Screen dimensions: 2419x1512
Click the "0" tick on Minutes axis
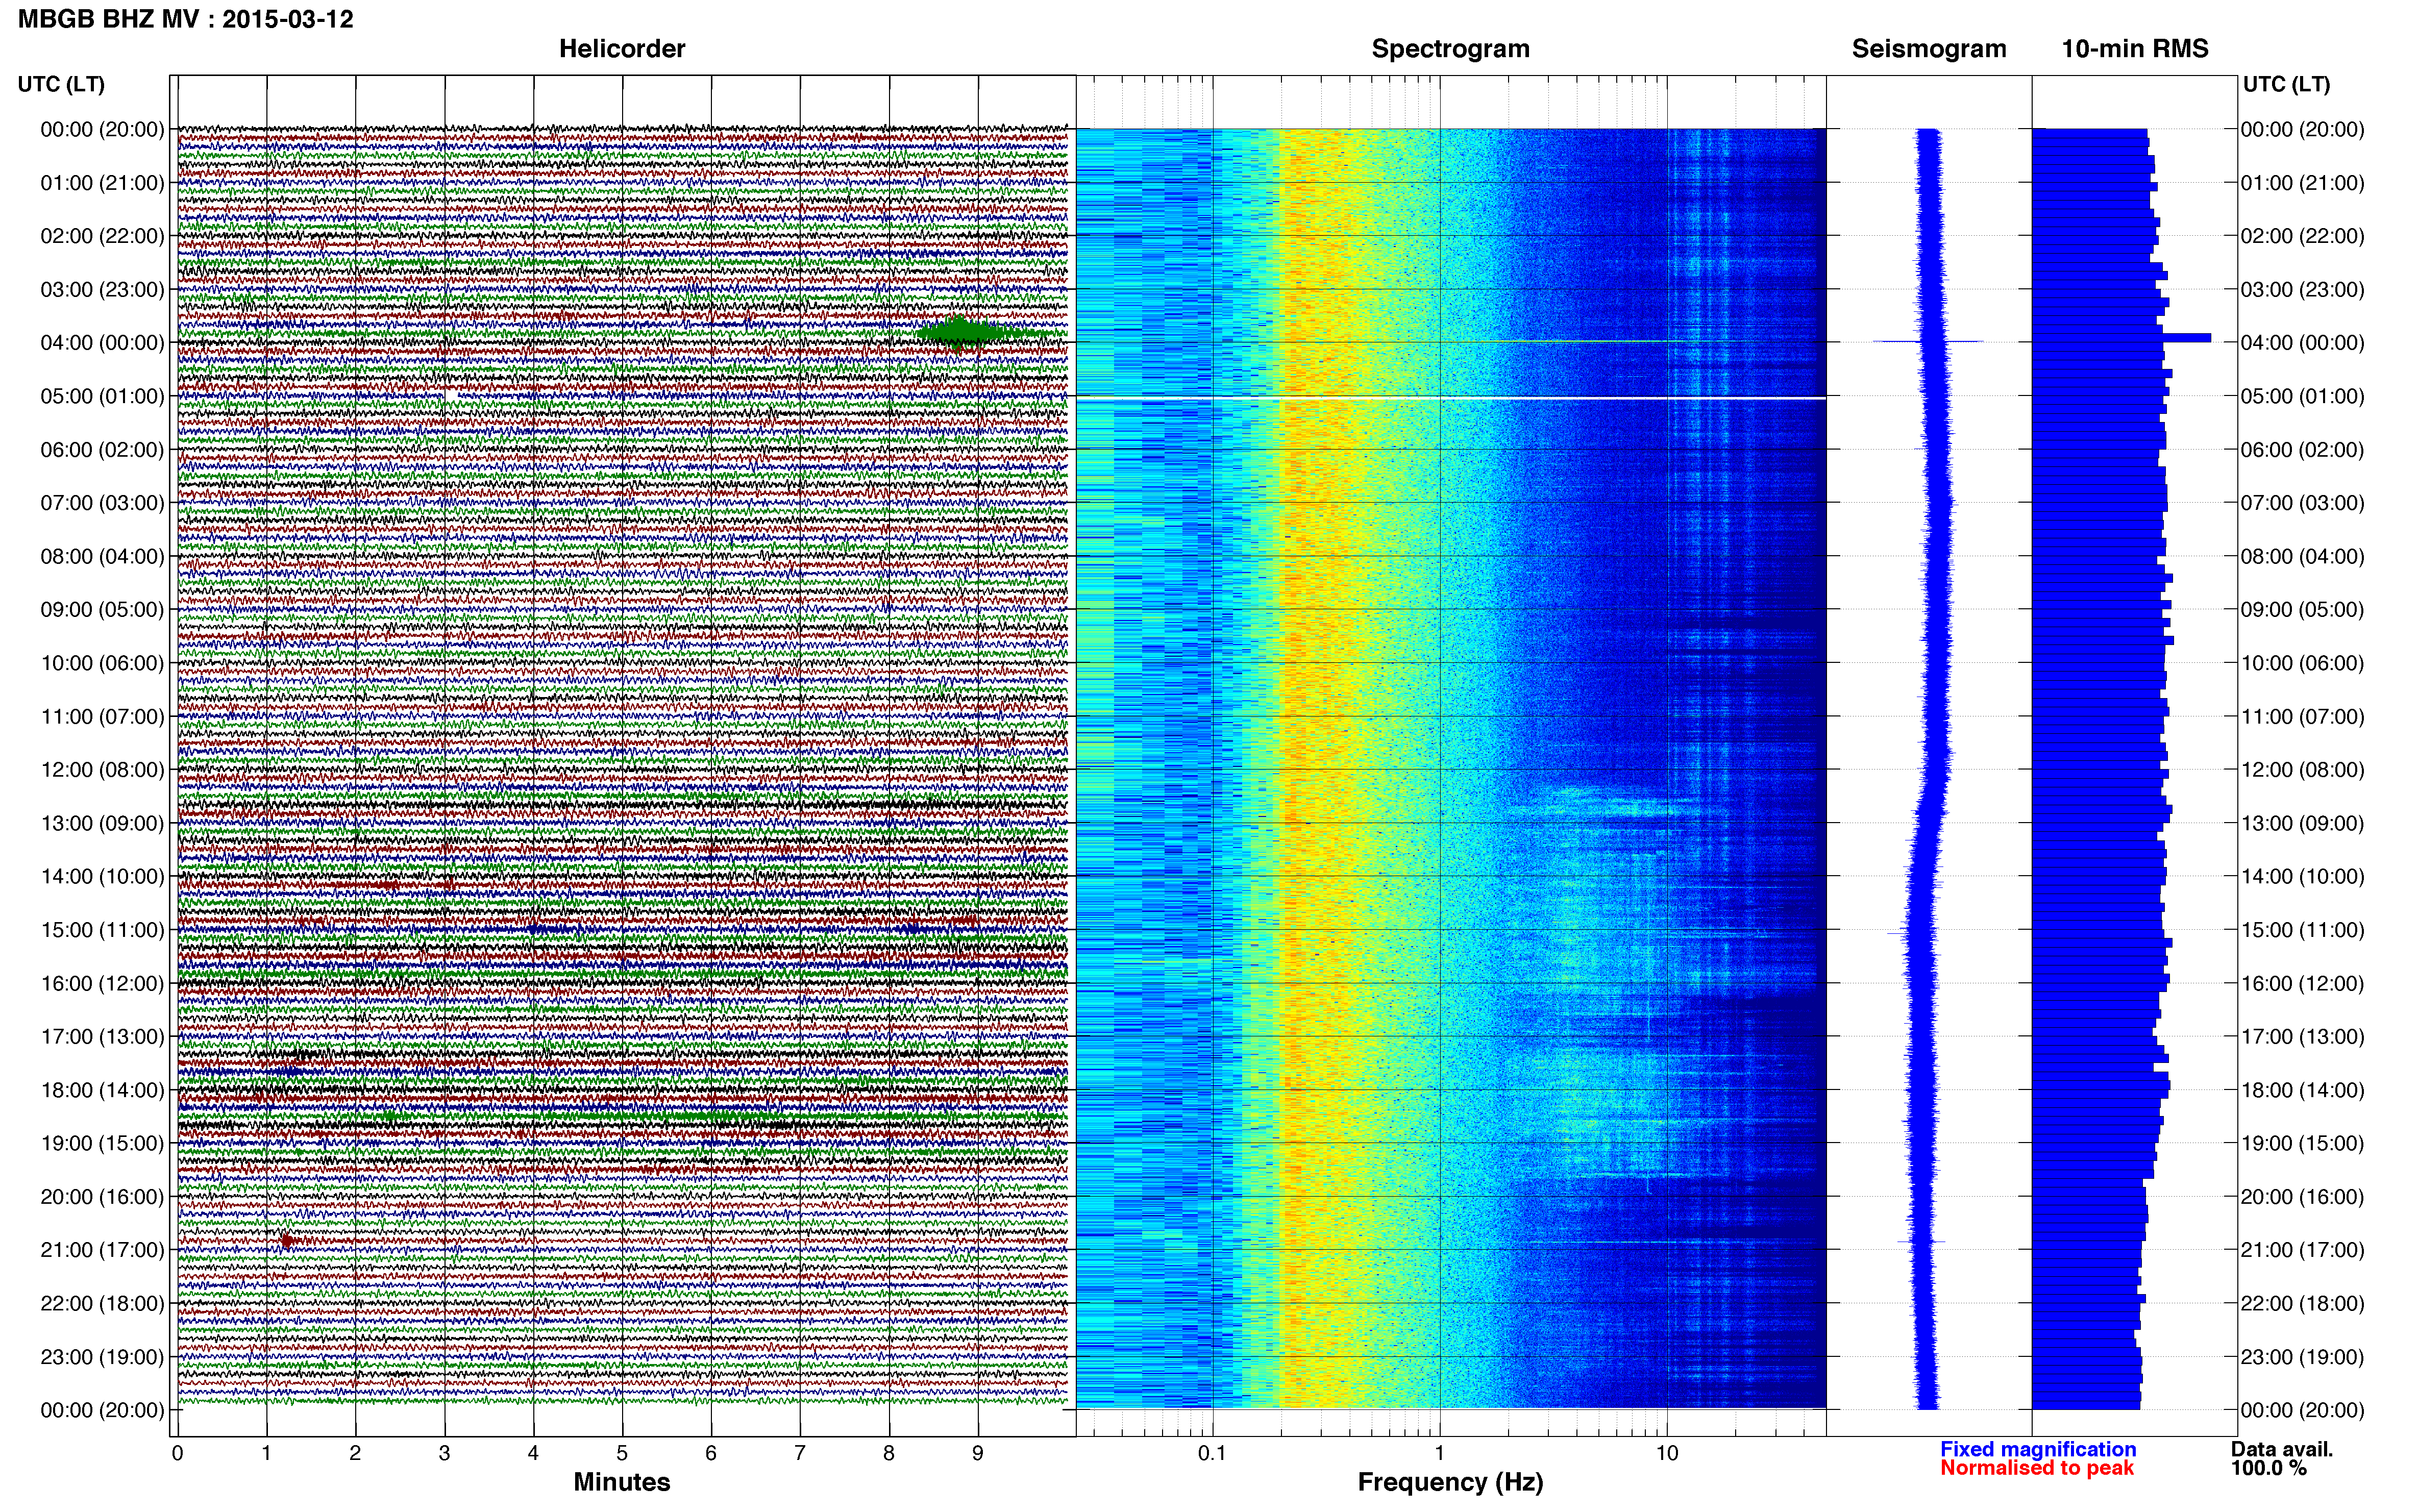point(177,1453)
